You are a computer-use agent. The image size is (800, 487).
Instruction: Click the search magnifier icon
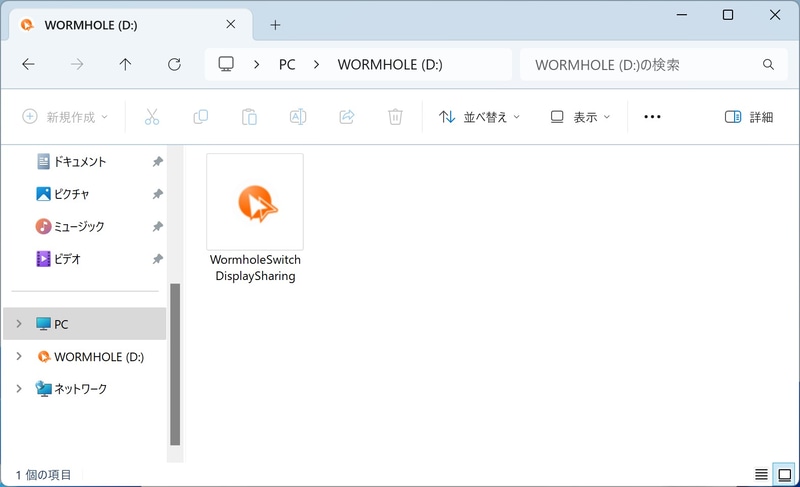(768, 65)
